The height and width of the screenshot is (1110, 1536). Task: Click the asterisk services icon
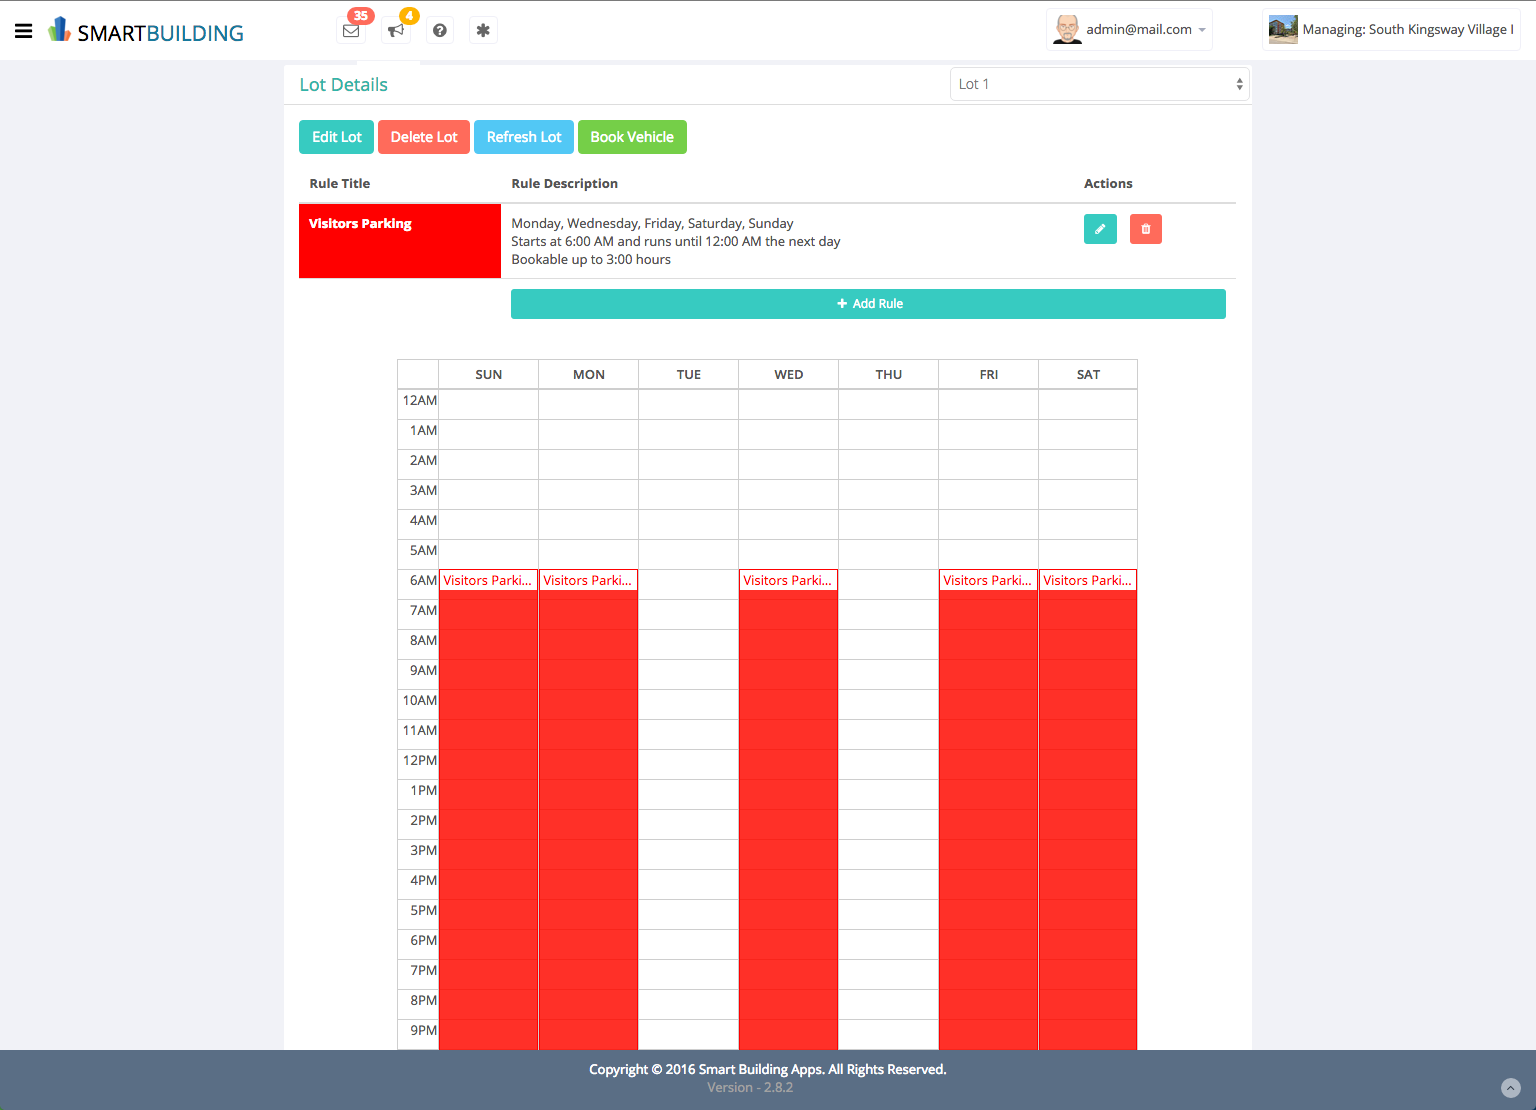tap(483, 30)
